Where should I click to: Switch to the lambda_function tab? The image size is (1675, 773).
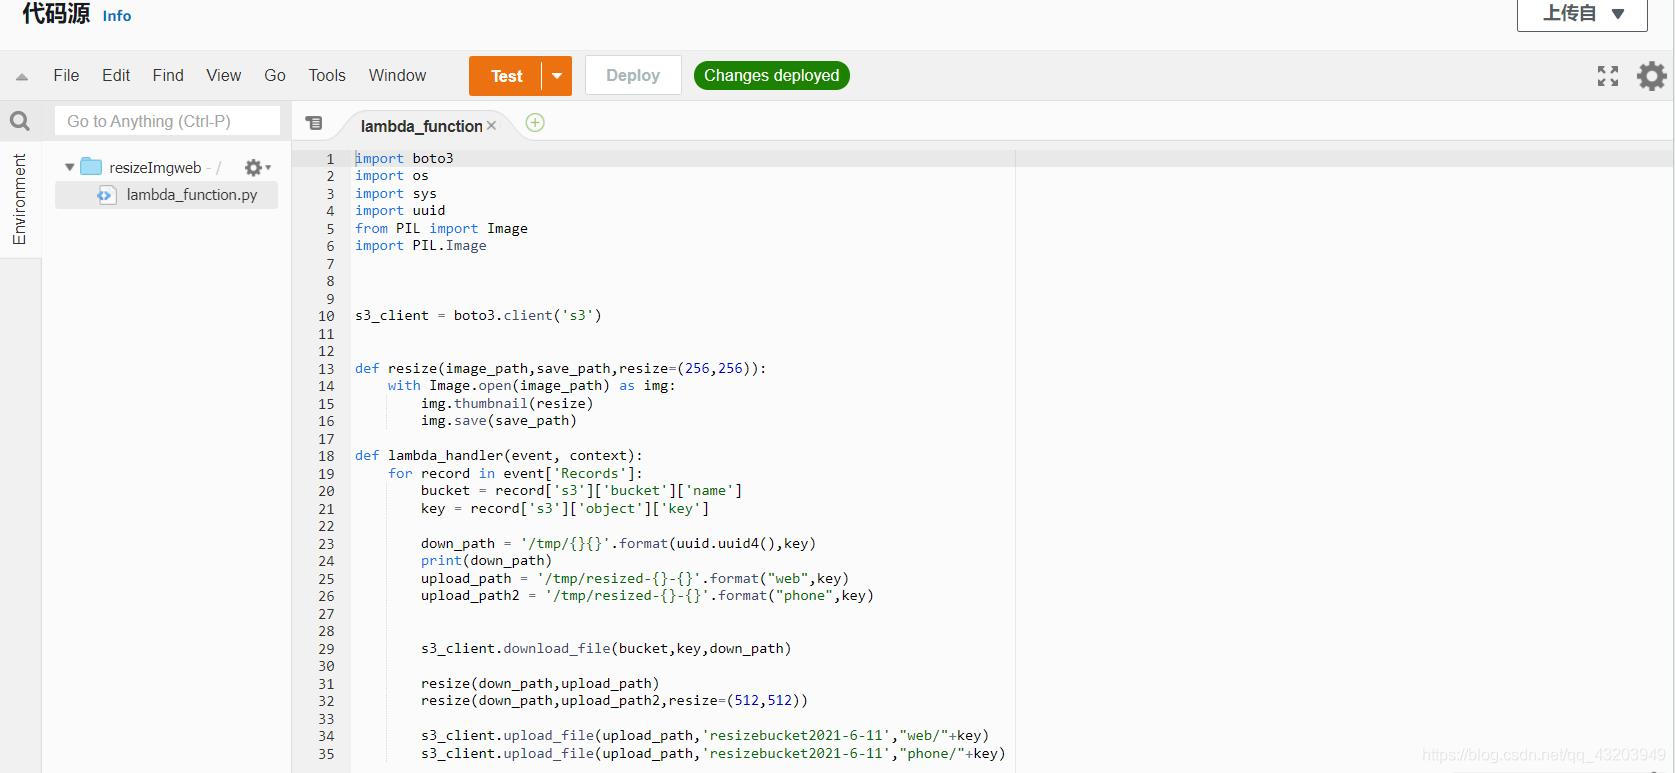(x=421, y=126)
